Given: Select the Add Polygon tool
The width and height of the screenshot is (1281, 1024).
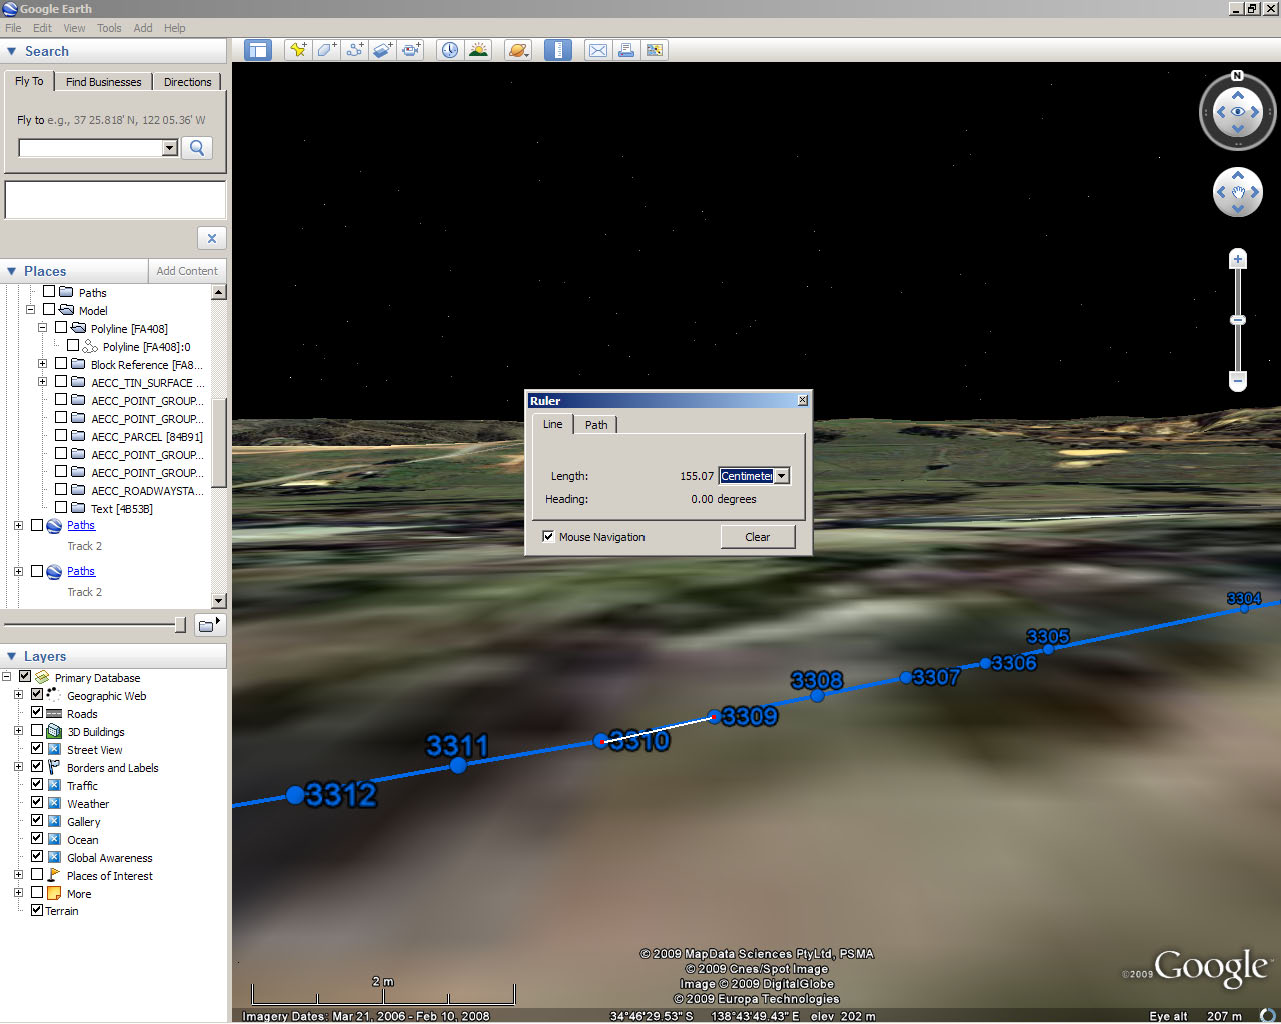Looking at the screenshot, I should point(326,50).
